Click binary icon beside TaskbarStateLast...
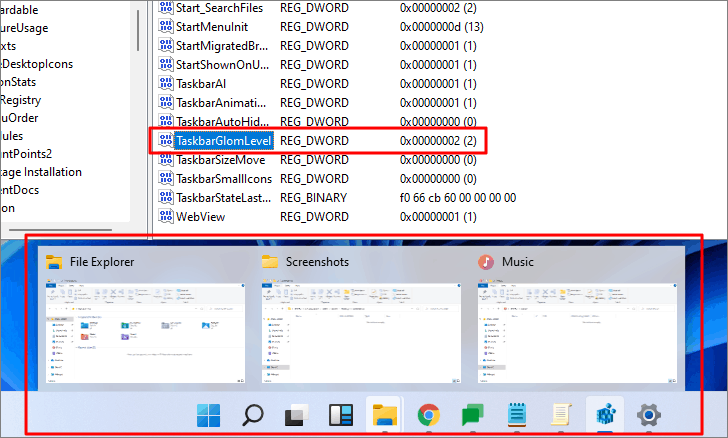728x438 pixels. (x=166, y=197)
